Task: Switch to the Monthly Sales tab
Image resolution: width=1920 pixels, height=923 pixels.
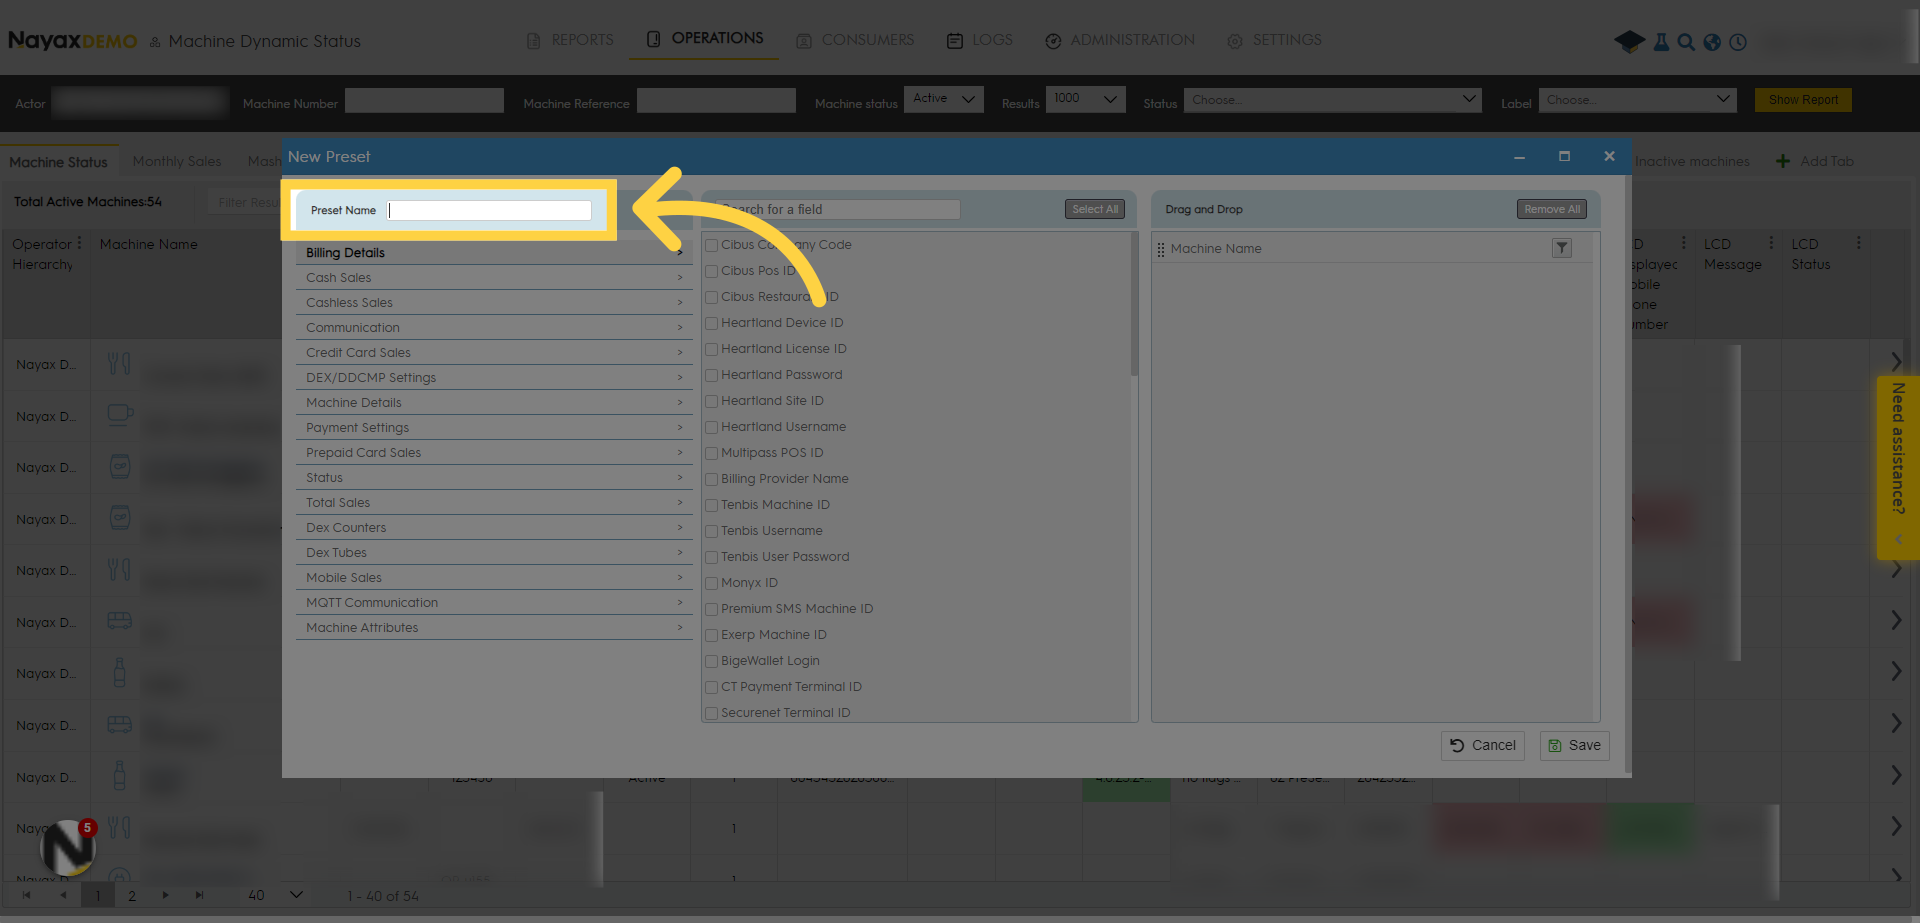Action: [x=177, y=161]
